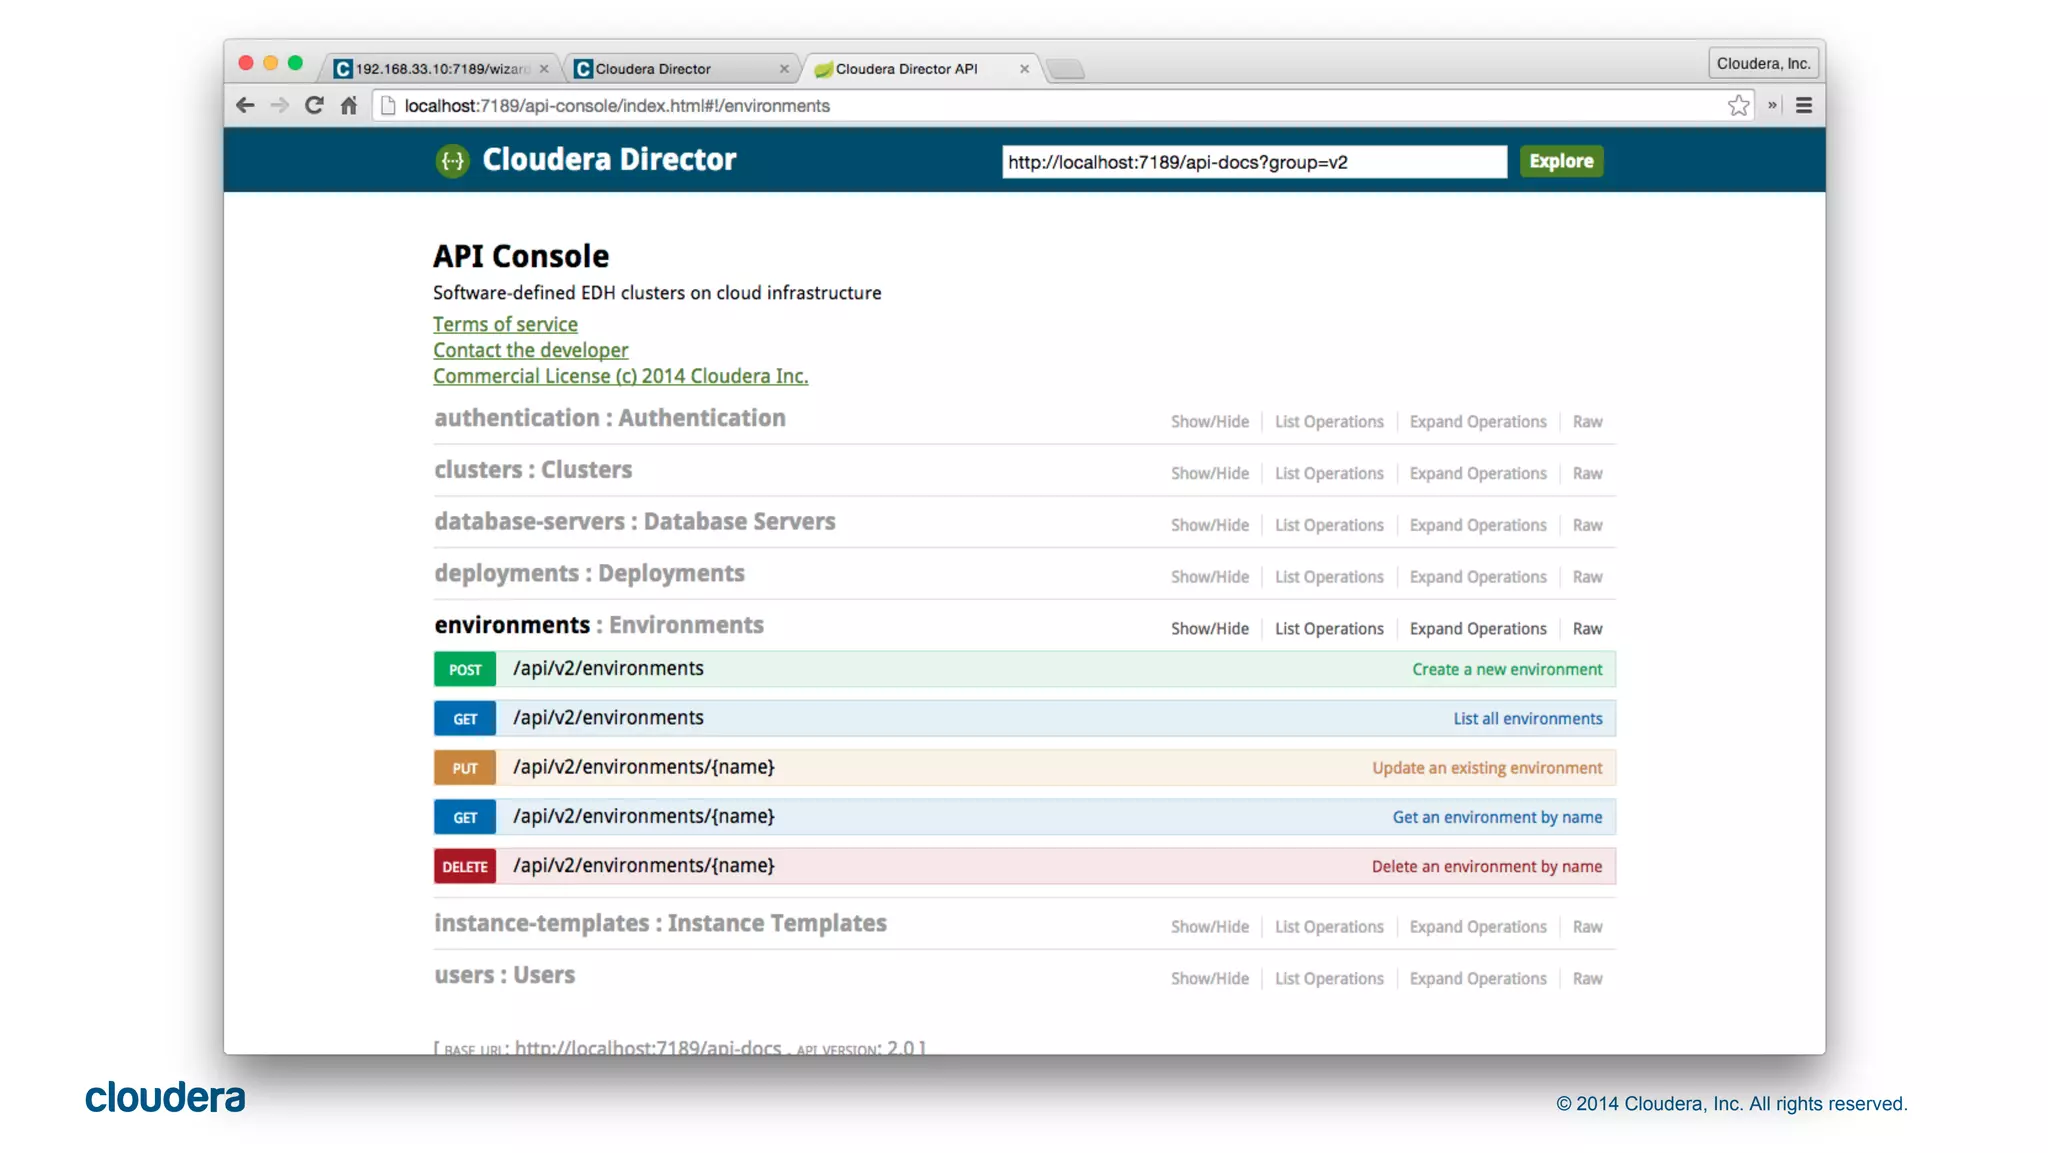Click 'Get an environment by name' description

tap(1497, 817)
